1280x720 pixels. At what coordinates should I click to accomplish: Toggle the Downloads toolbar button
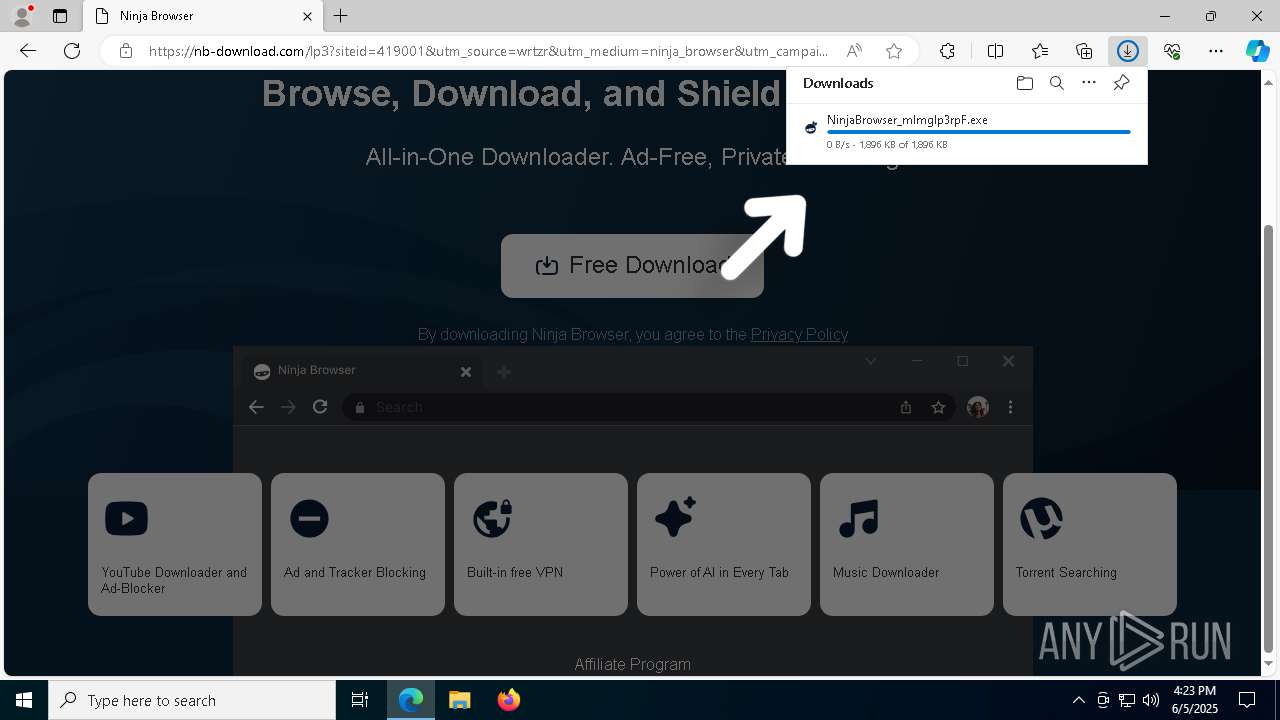point(1128,51)
